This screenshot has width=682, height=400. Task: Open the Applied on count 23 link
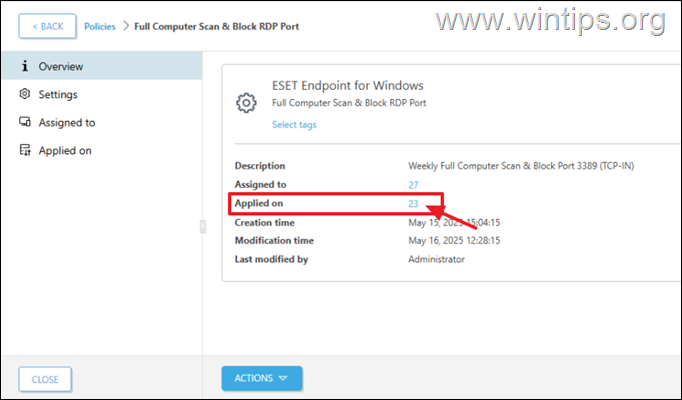pyautogui.click(x=413, y=204)
